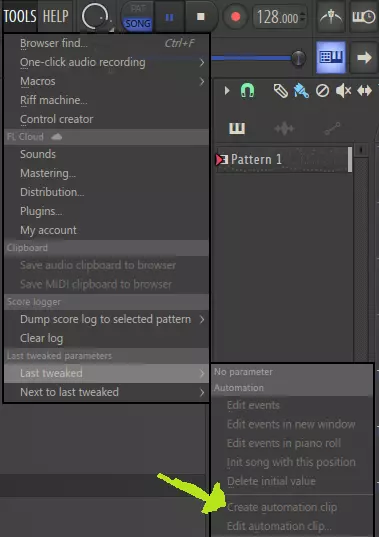
Task: Click the record button
Action: (x=235, y=17)
